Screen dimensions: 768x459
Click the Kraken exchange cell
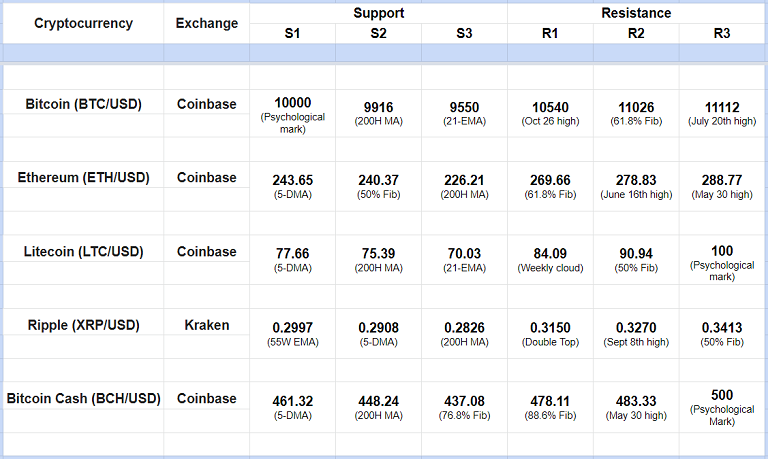coord(207,325)
